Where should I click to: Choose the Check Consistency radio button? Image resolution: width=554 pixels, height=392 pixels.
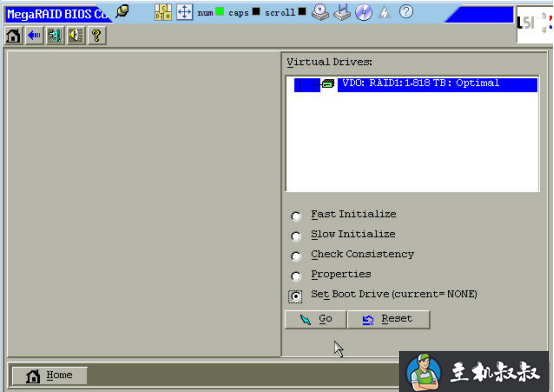(x=296, y=256)
